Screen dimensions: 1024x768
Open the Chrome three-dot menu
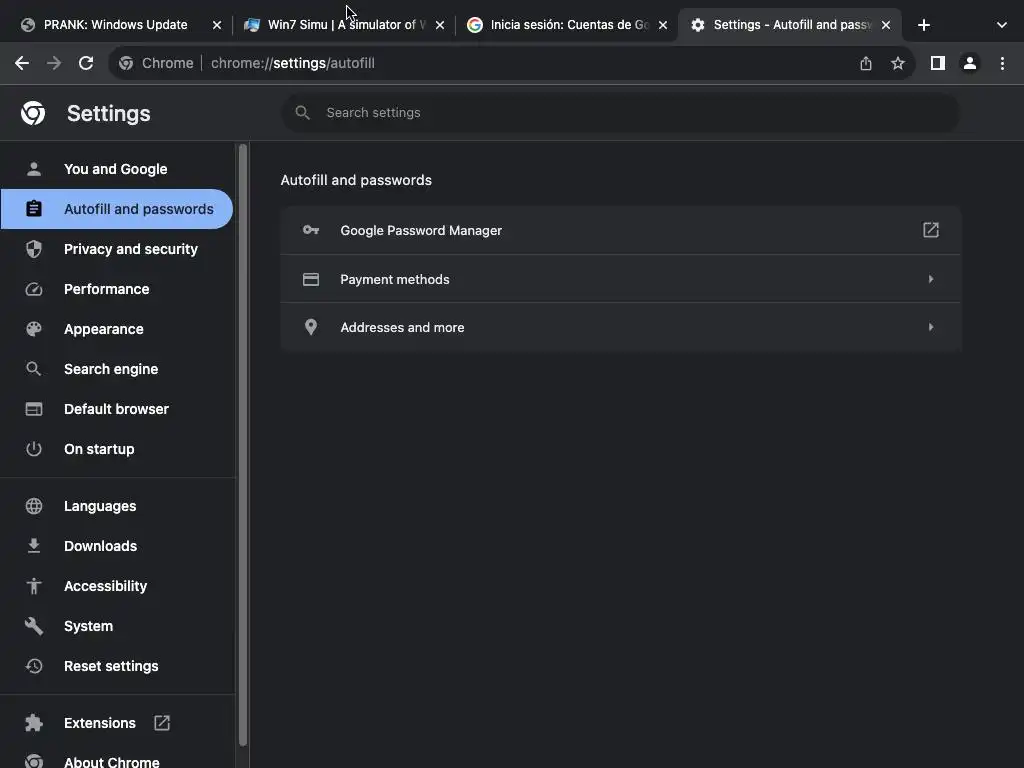tap(1002, 63)
